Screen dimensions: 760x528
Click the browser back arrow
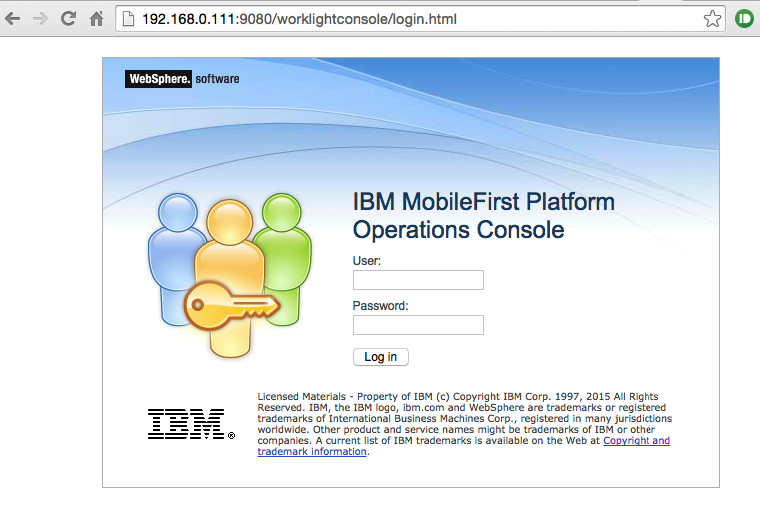click(x=13, y=19)
